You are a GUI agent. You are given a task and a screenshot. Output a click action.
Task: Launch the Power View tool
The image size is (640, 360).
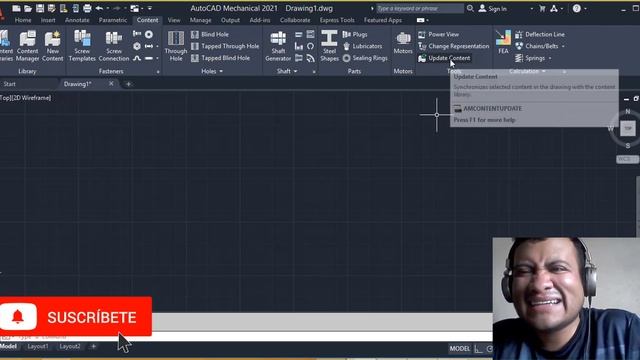438,34
